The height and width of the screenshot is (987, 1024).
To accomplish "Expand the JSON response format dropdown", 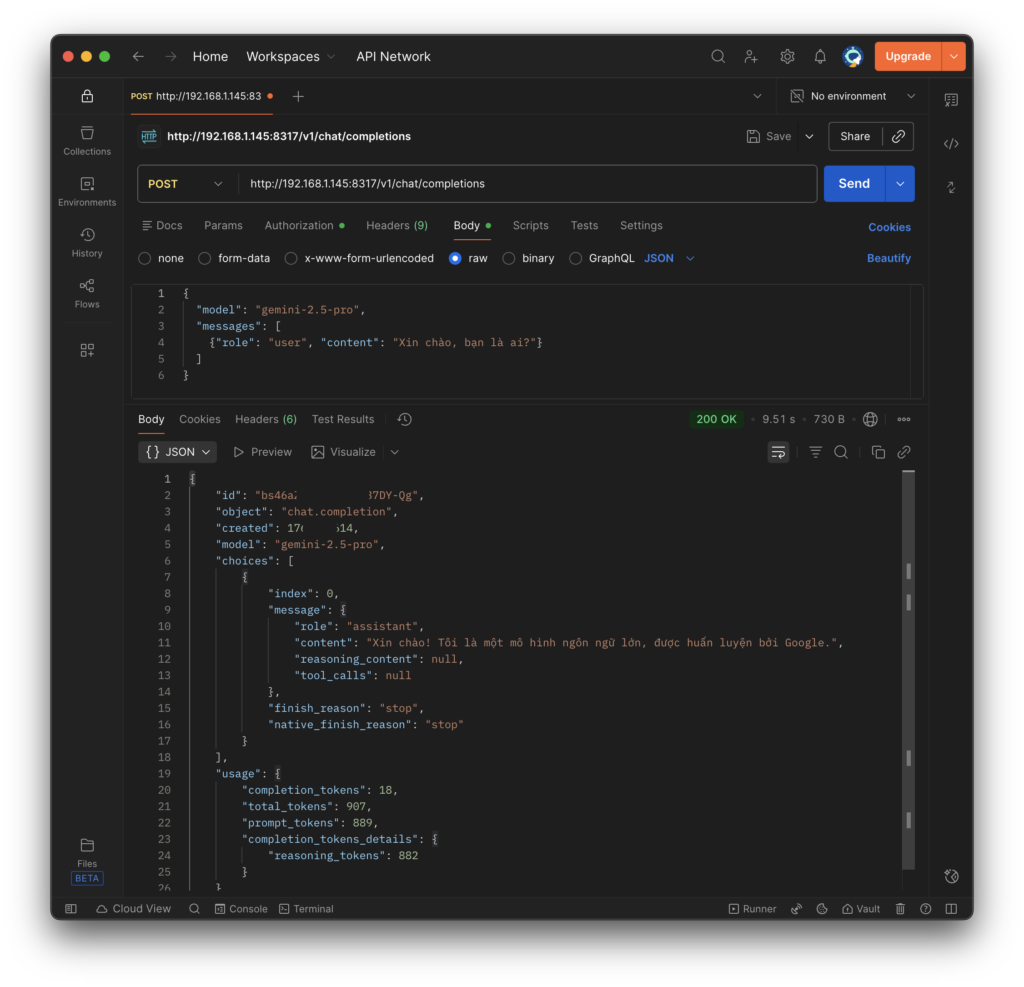I will [x=179, y=452].
